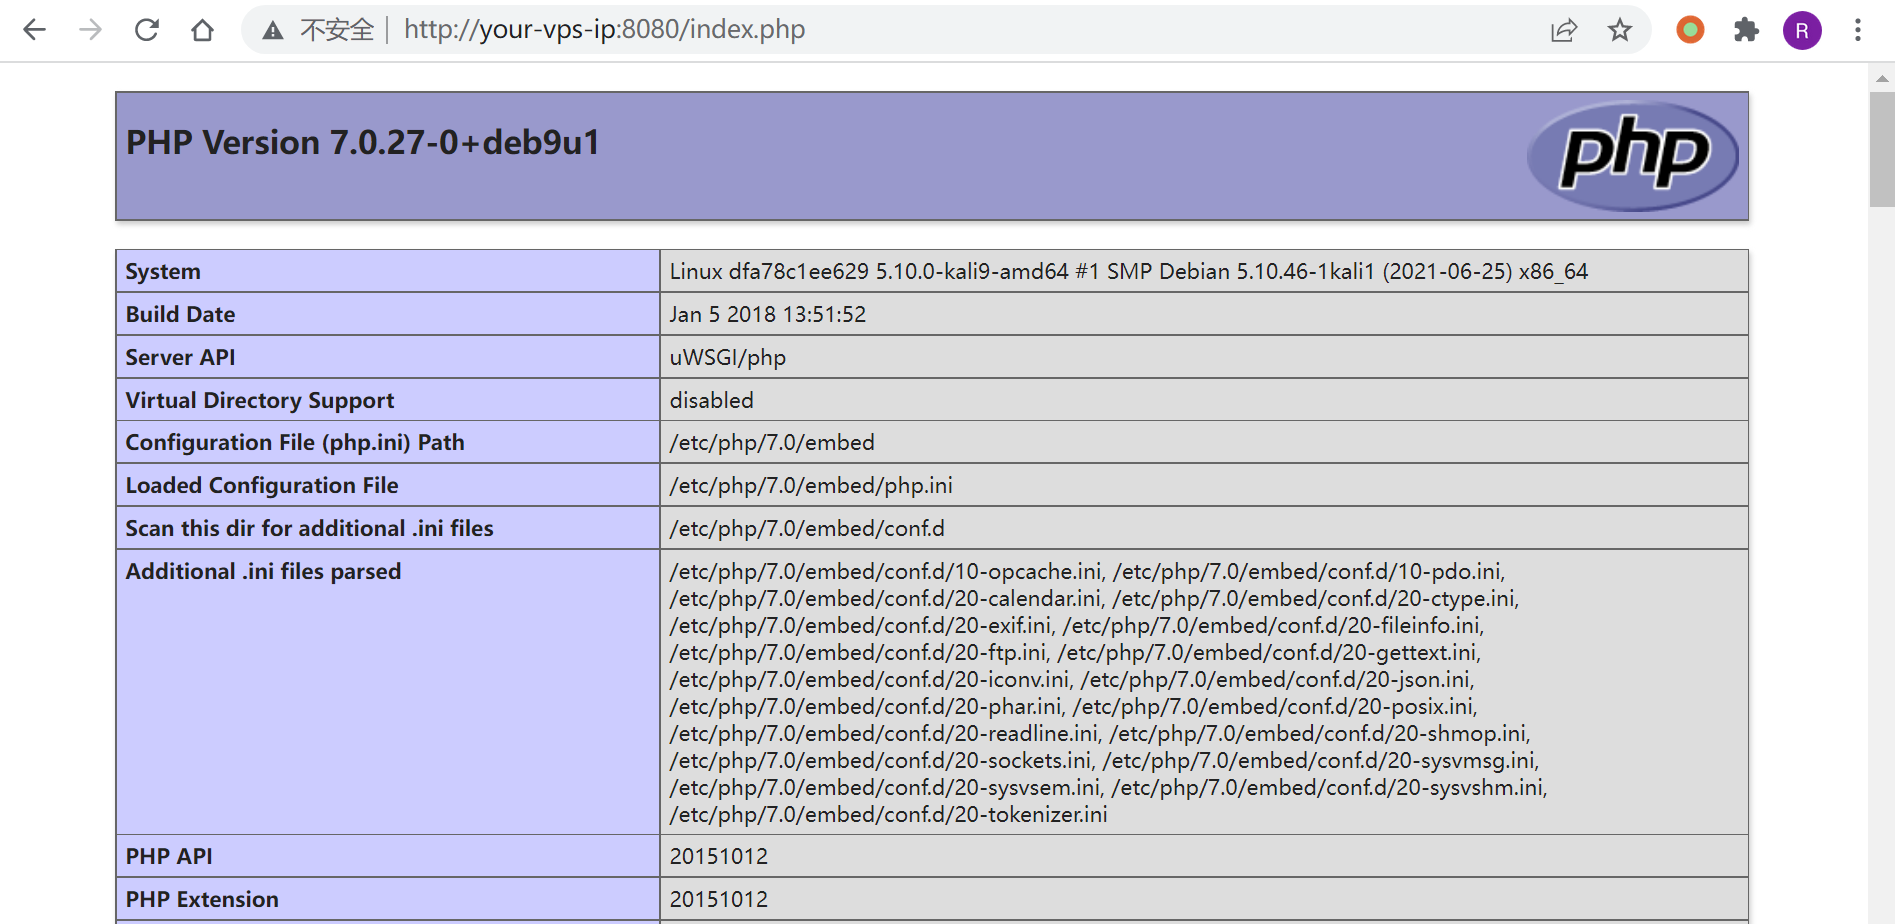Click the Build Date value cell
Screen dimensions: 1895x924
coord(767,314)
